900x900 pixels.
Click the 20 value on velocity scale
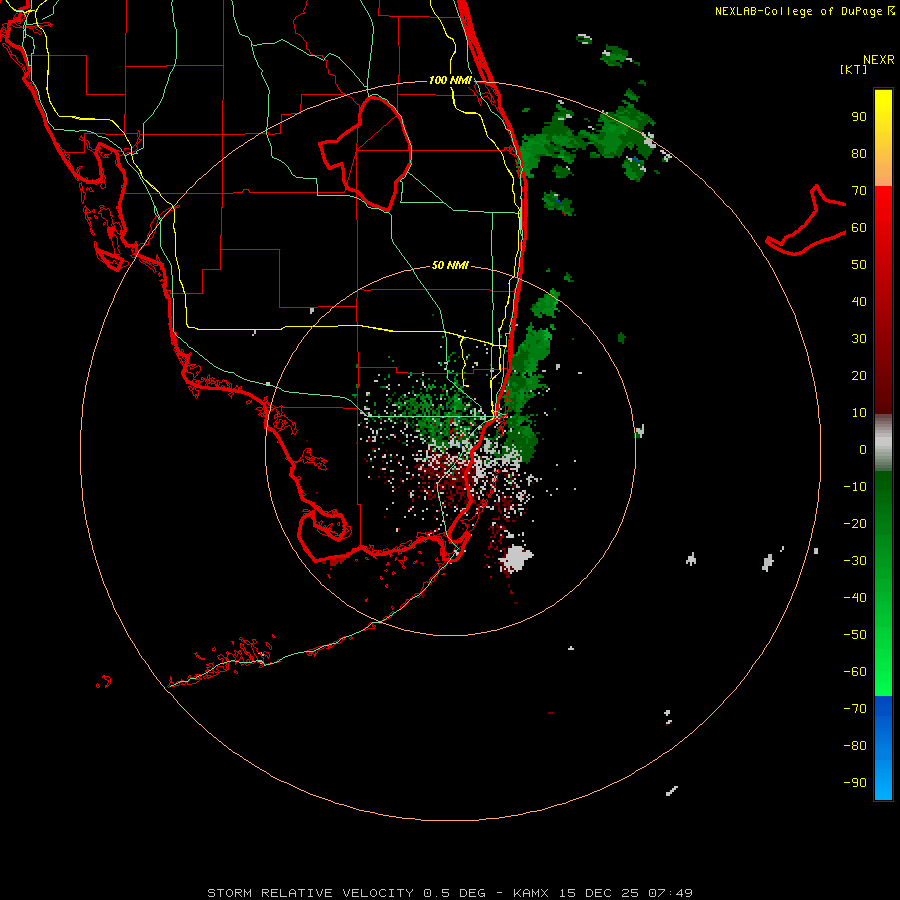point(859,375)
